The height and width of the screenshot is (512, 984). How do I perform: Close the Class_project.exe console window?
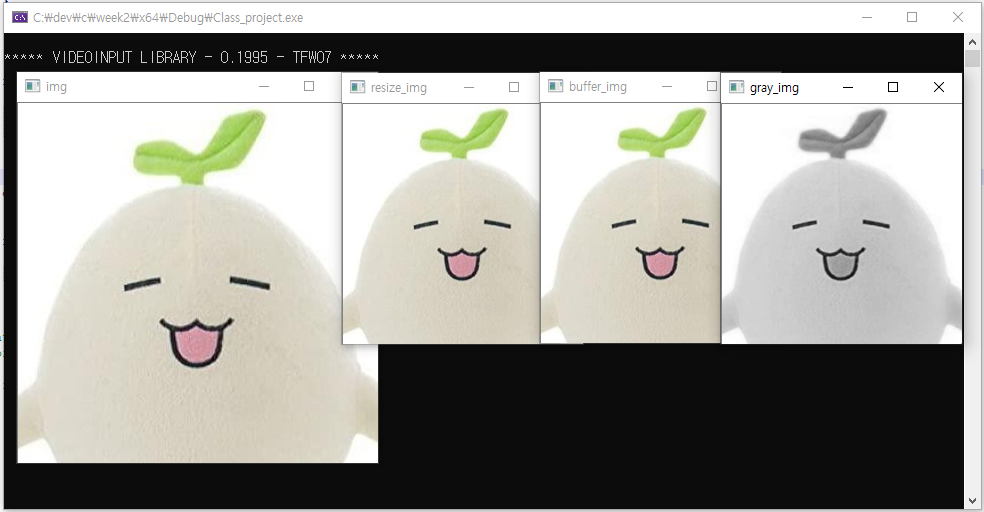(958, 17)
